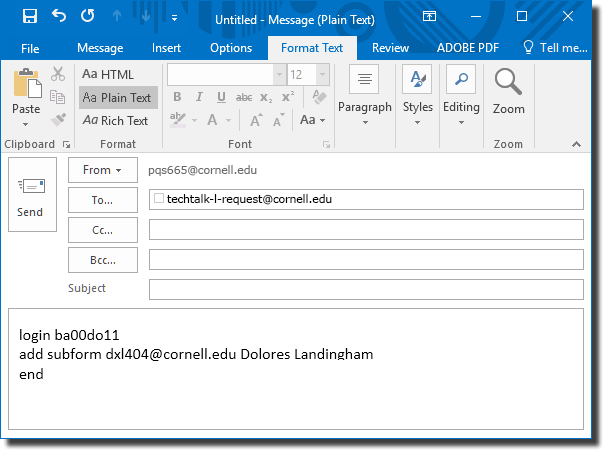Click Clear All Formatting icon
The height and width of the screenshot is (459, 612).
click(319, 97)
